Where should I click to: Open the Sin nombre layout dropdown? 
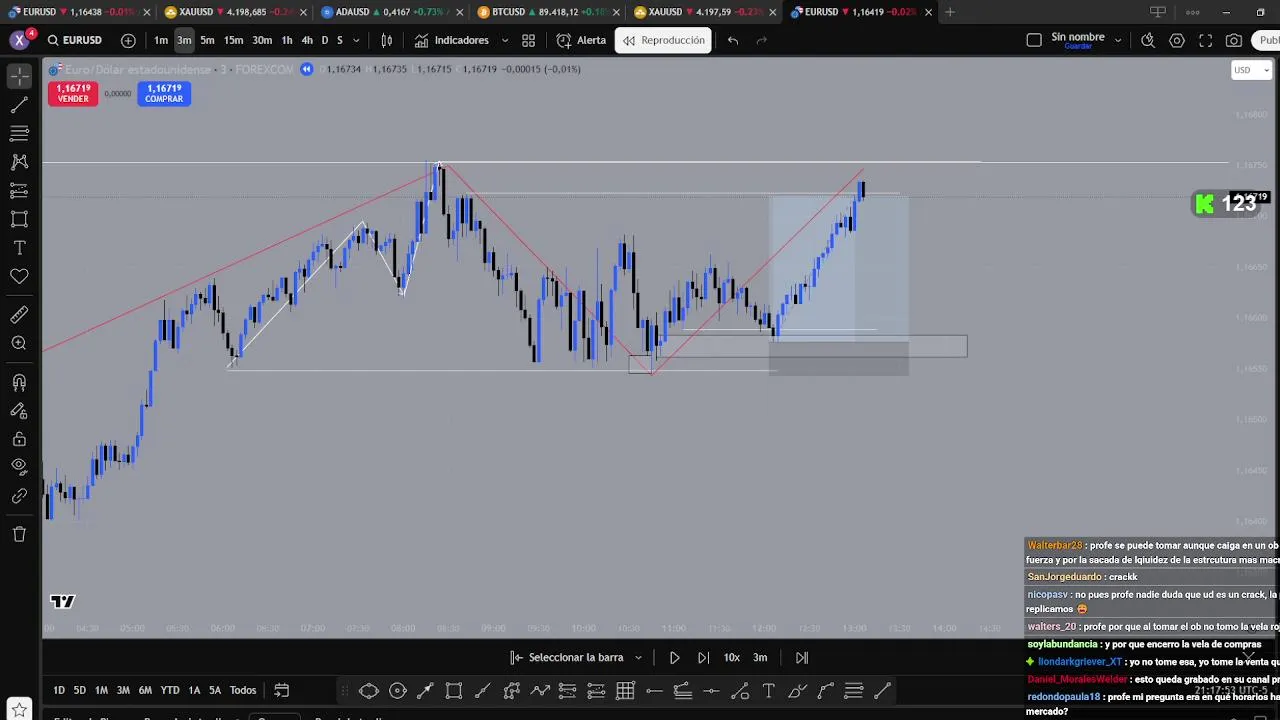(x=1118, y=40)
